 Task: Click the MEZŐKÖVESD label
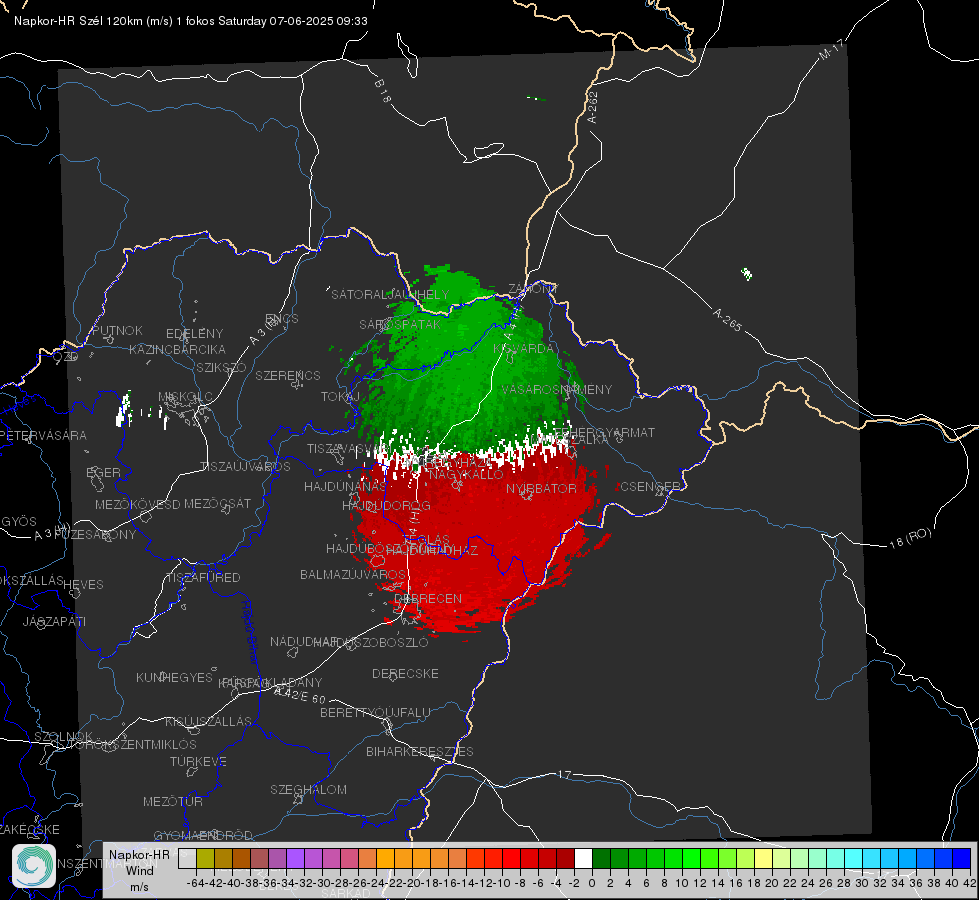pos(138,504)
